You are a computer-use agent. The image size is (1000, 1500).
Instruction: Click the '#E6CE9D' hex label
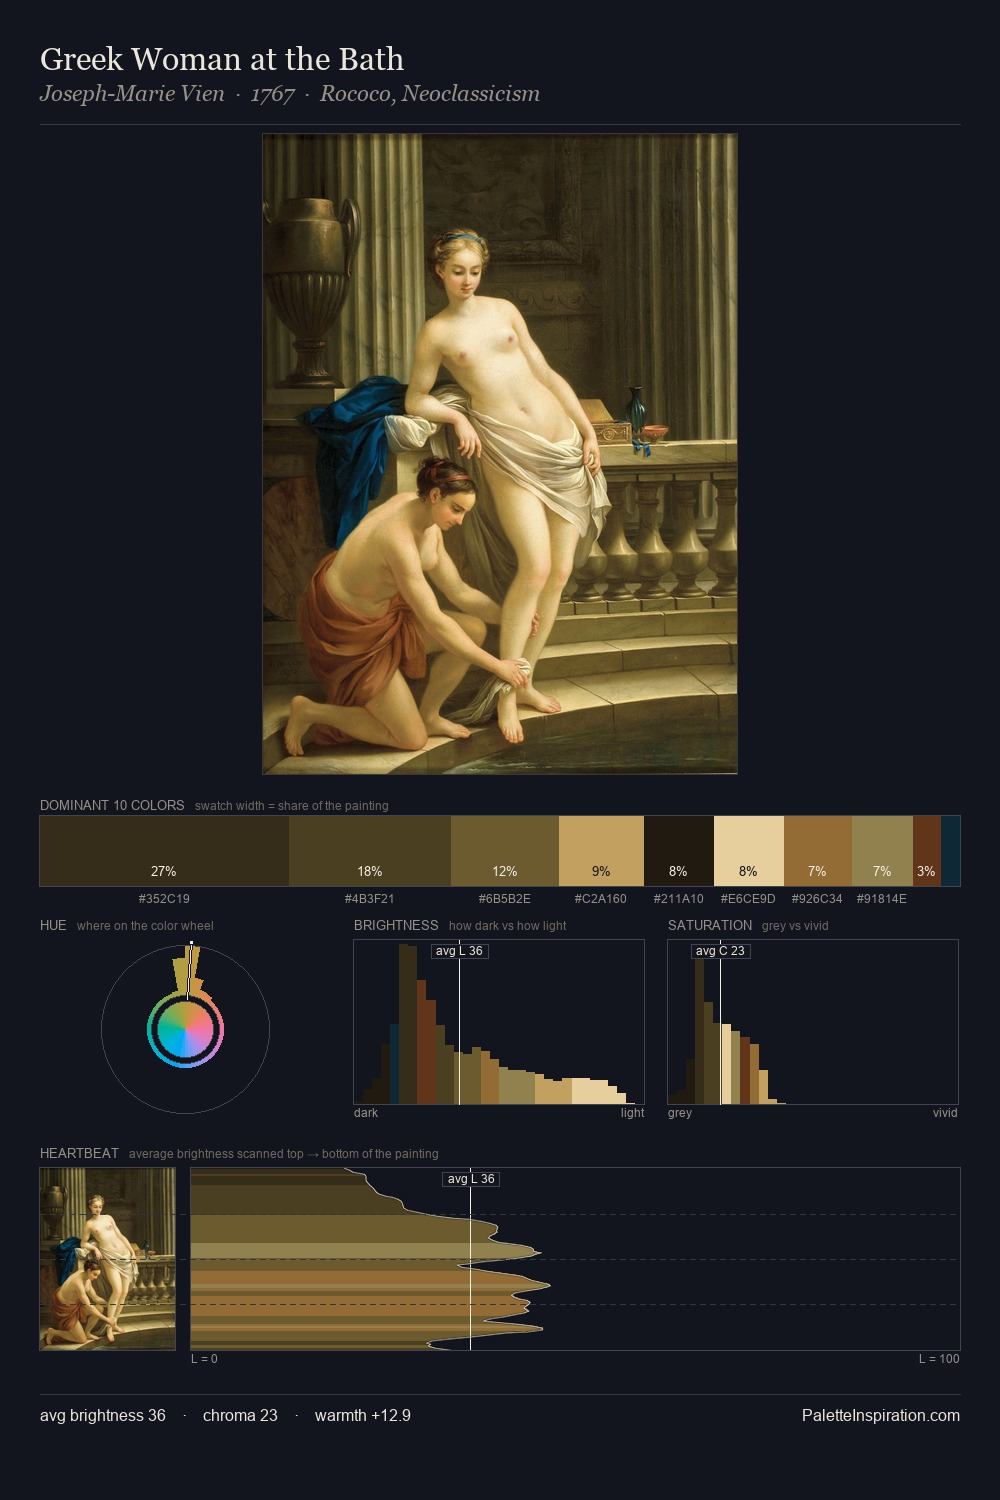coord(748,899)
